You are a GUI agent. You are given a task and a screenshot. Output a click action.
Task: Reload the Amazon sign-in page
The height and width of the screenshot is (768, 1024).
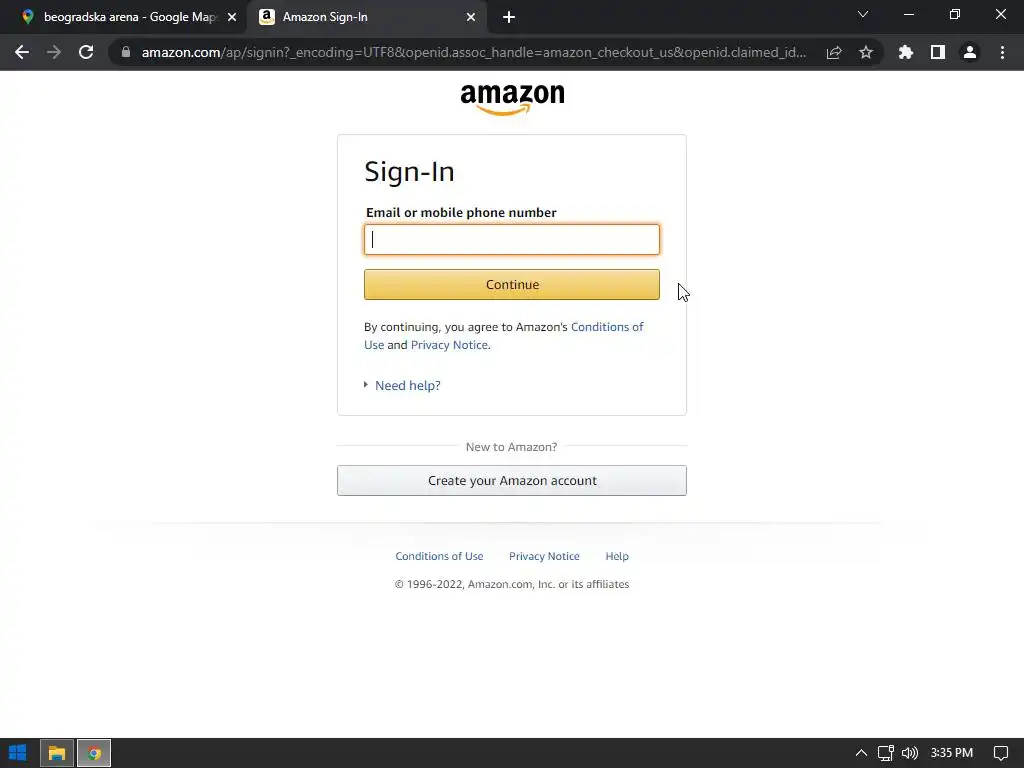tap(86, 52)
